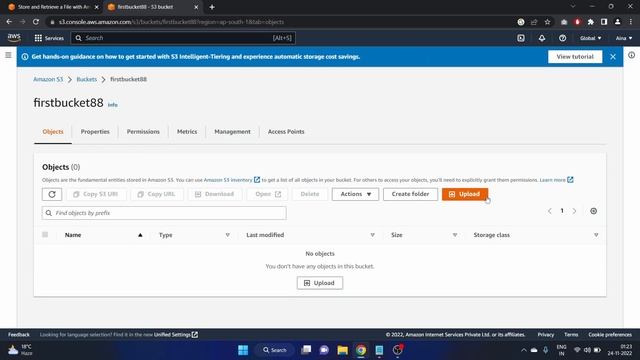This screenshot has height=360, width=640.
Task: Click the Chrome taskbar icon
Action: [361, 350]
